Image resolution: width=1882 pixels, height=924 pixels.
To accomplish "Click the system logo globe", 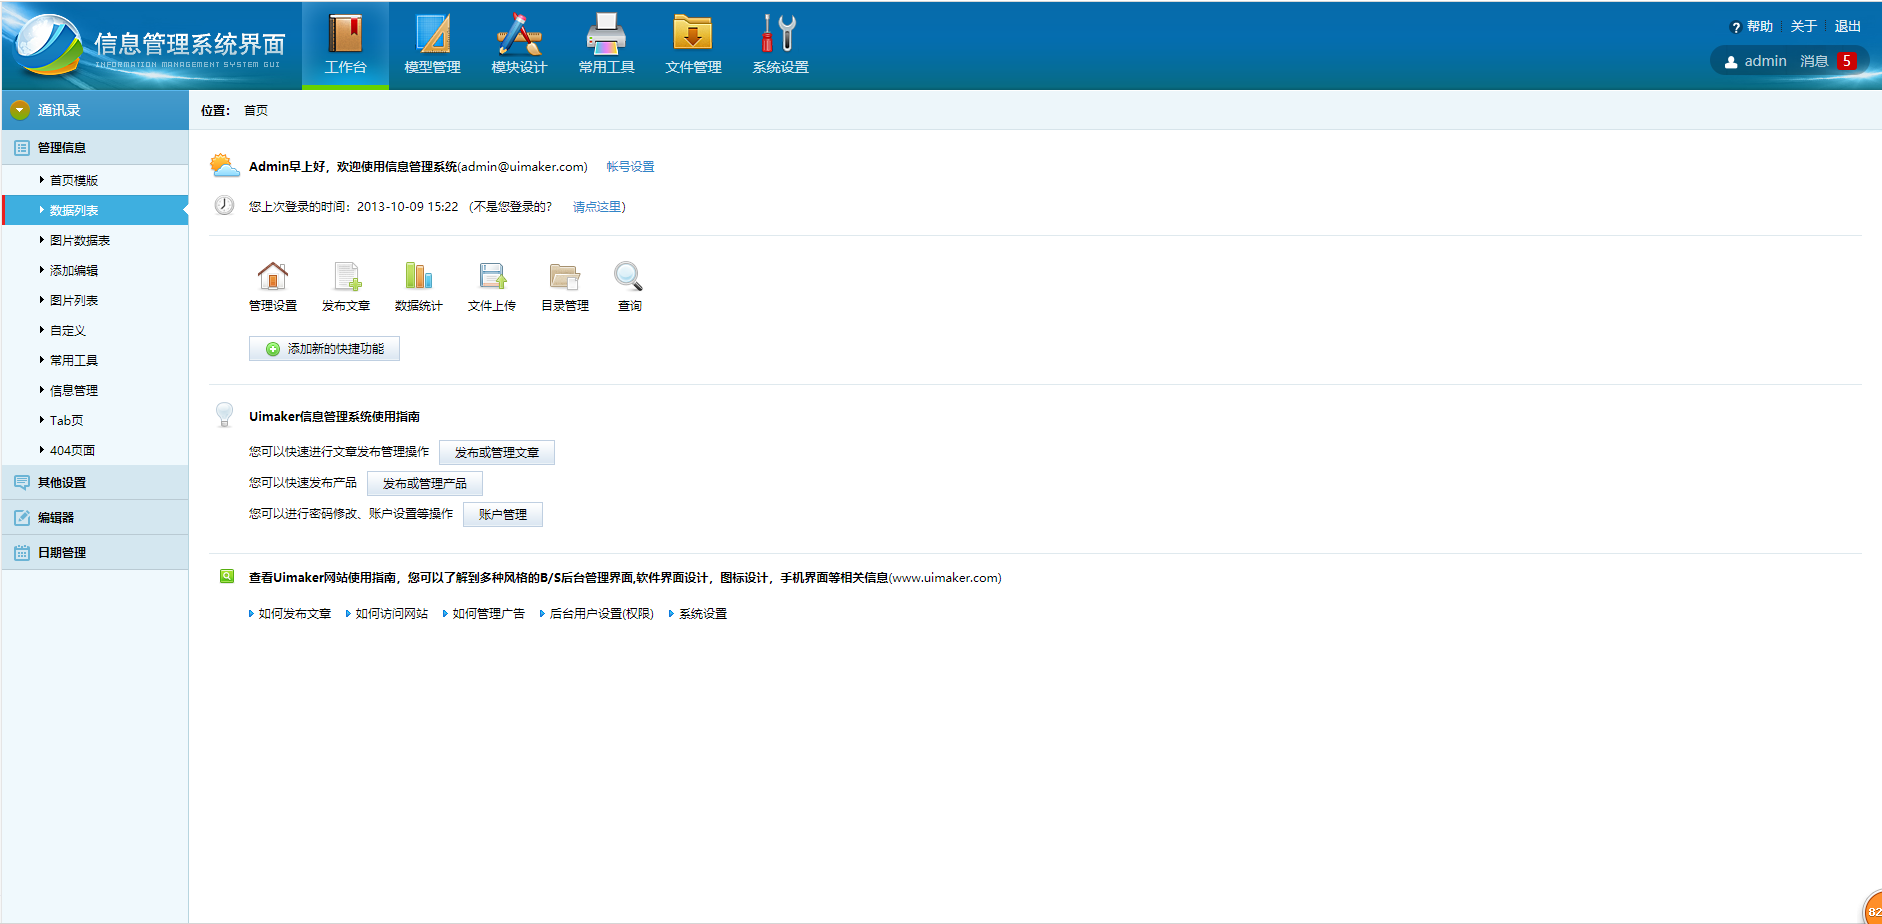I will [x=47, y=45].
